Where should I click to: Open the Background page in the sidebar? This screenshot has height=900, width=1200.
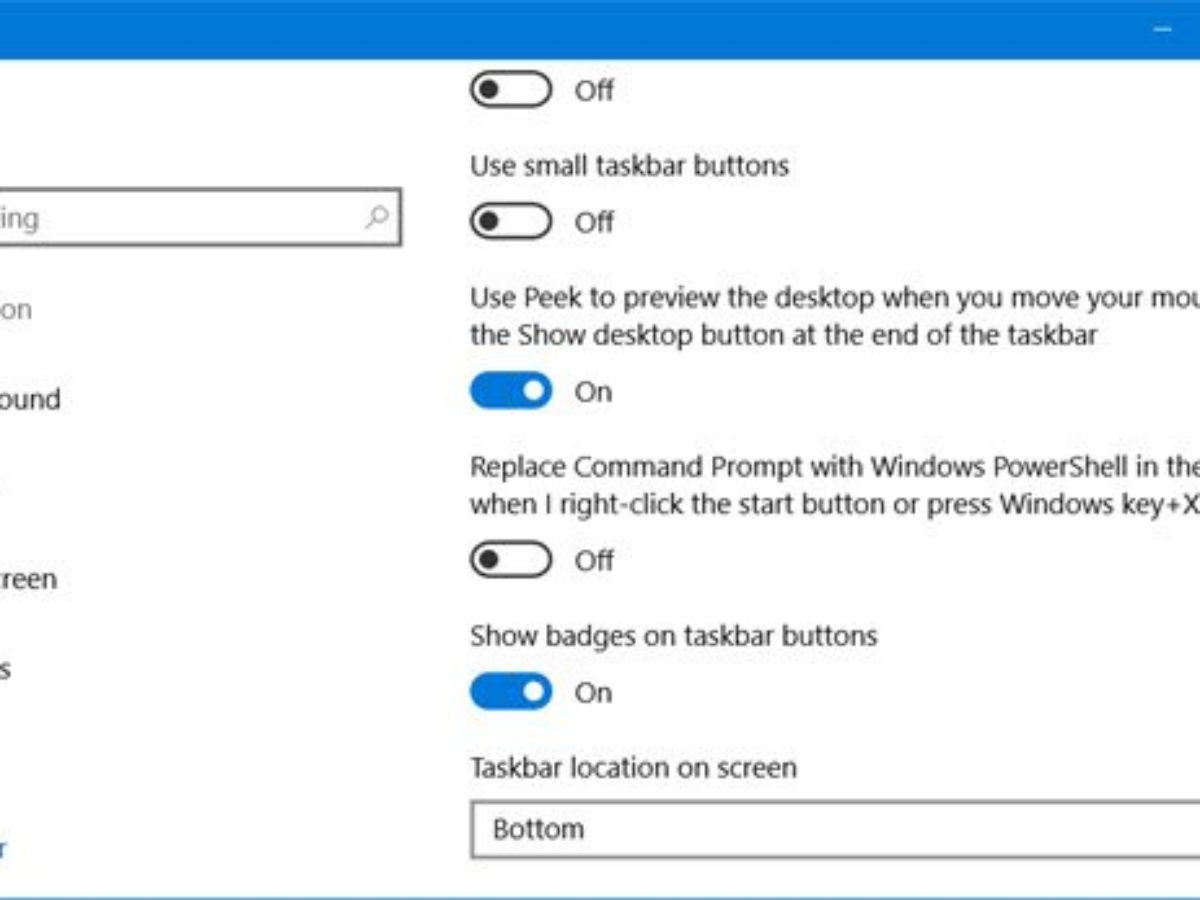click(x=30, y=399)
